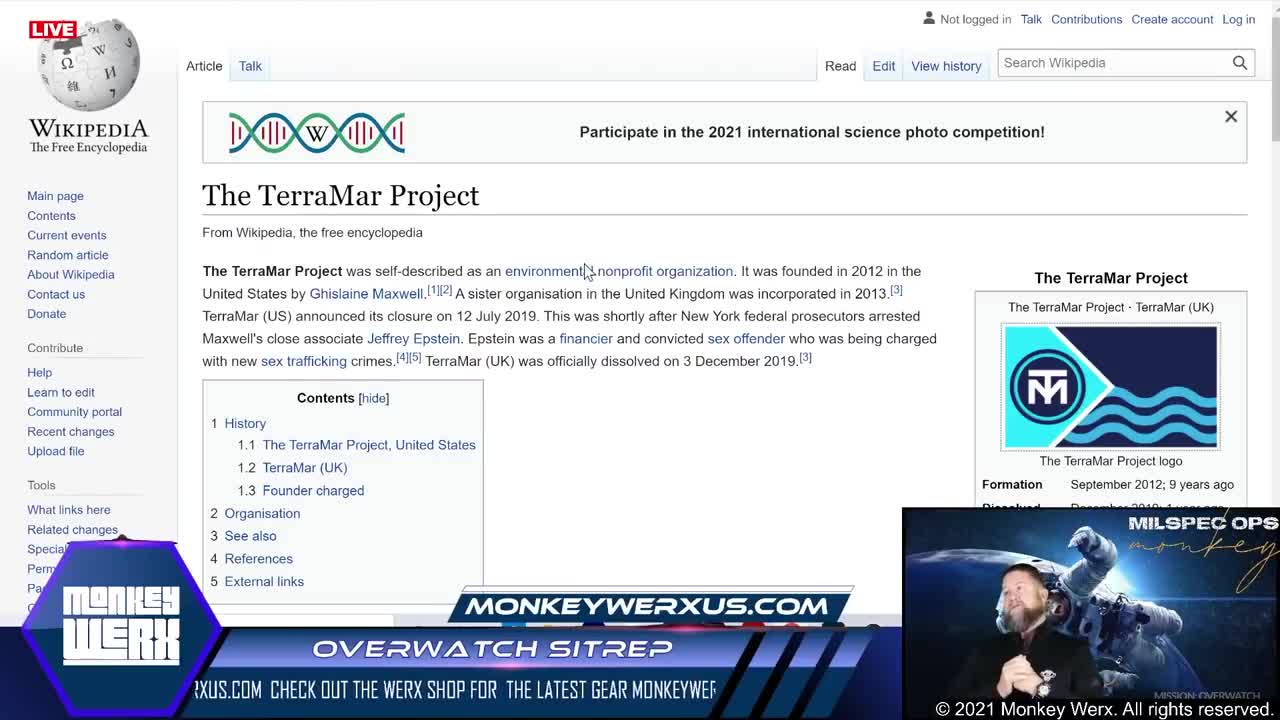Click citation [4] after crimes
The height and width of the screenshot is (720, 1280).
[402, 357]
